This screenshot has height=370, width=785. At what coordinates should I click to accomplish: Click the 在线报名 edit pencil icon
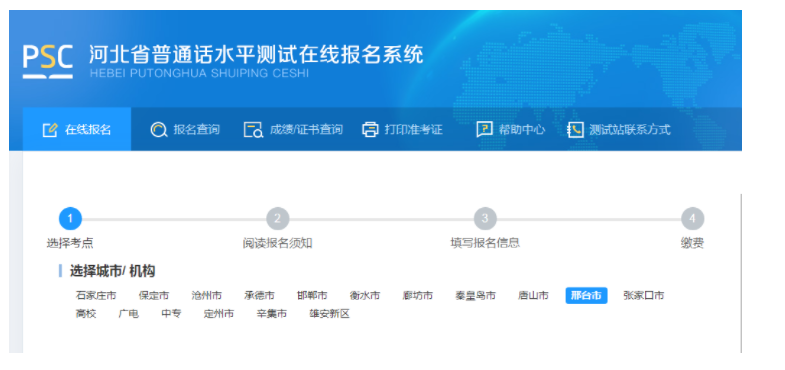pyautogui.click(x=50, y=130)
